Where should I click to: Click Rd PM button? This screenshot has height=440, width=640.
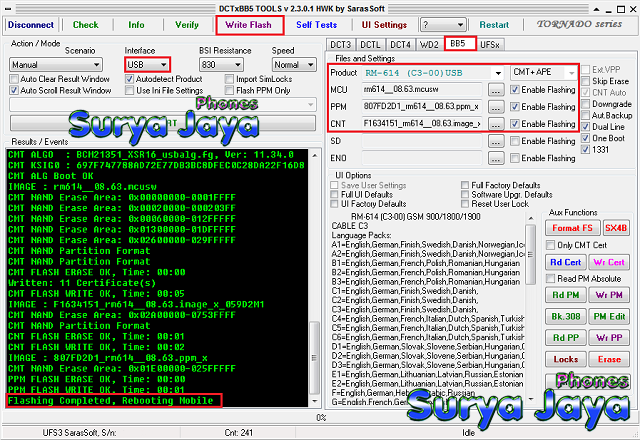coord(566,295)
